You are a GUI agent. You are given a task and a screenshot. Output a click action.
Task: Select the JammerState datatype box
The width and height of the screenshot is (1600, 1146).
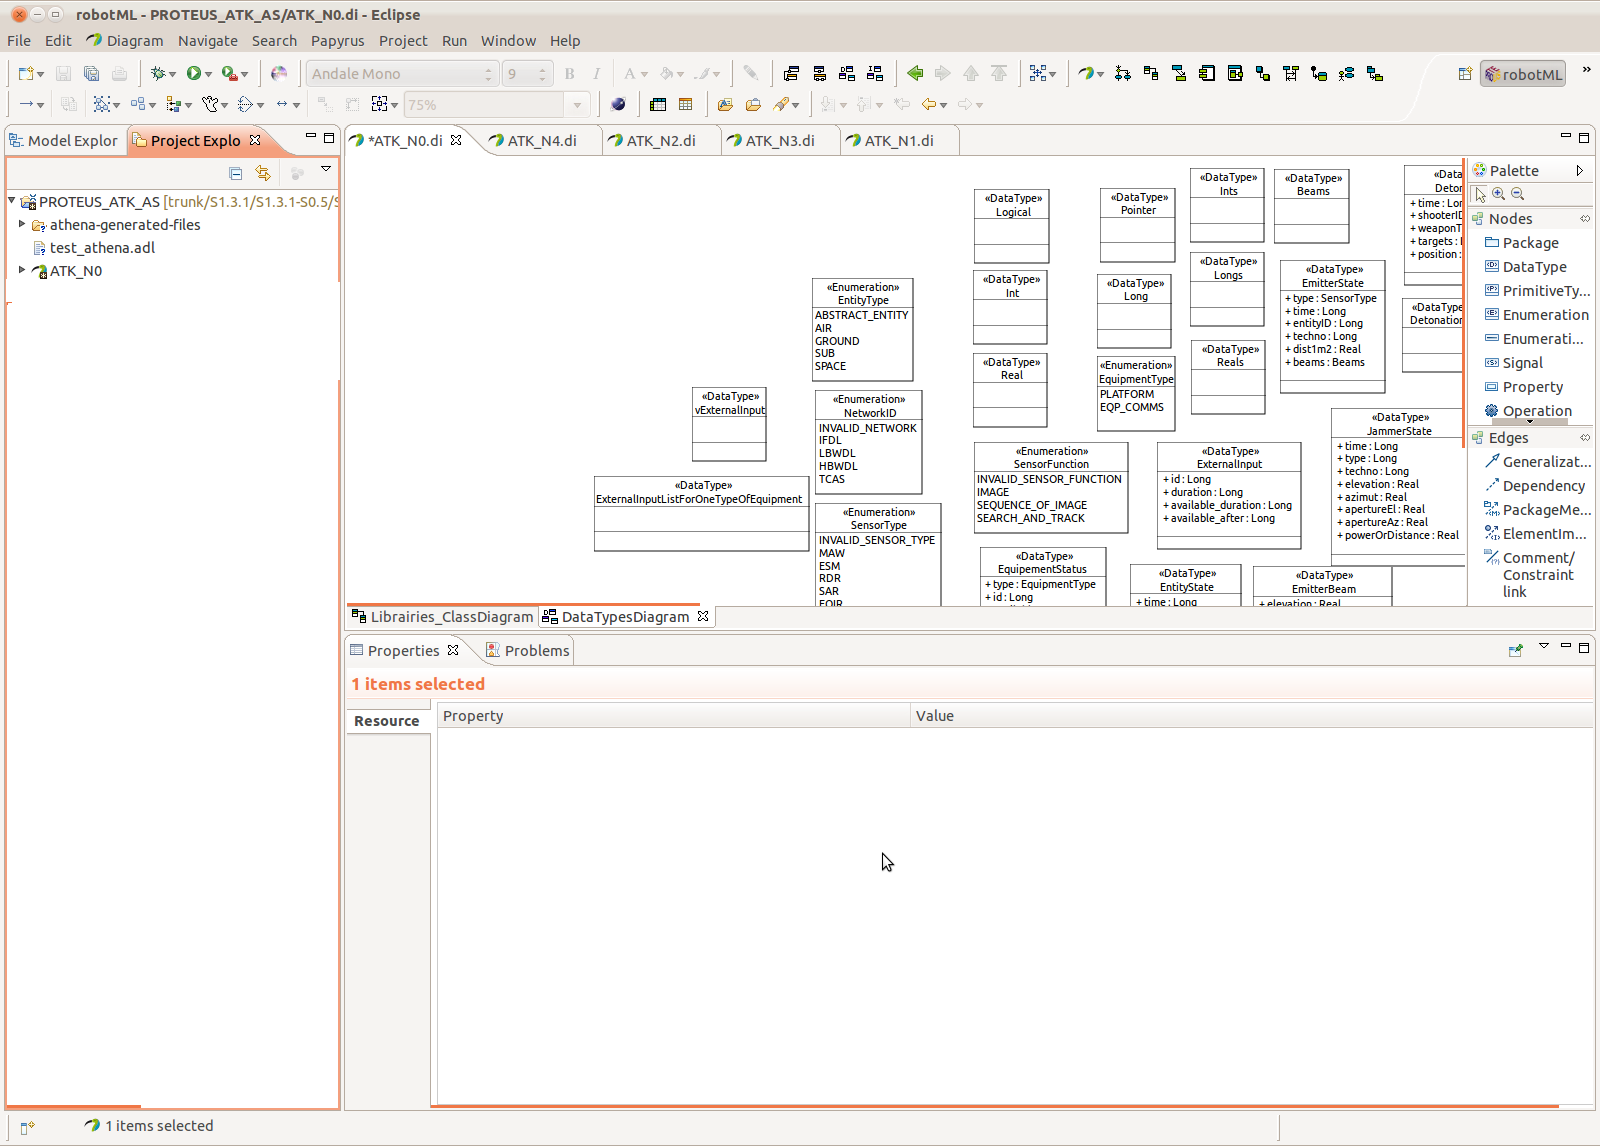coord(1399,487)
